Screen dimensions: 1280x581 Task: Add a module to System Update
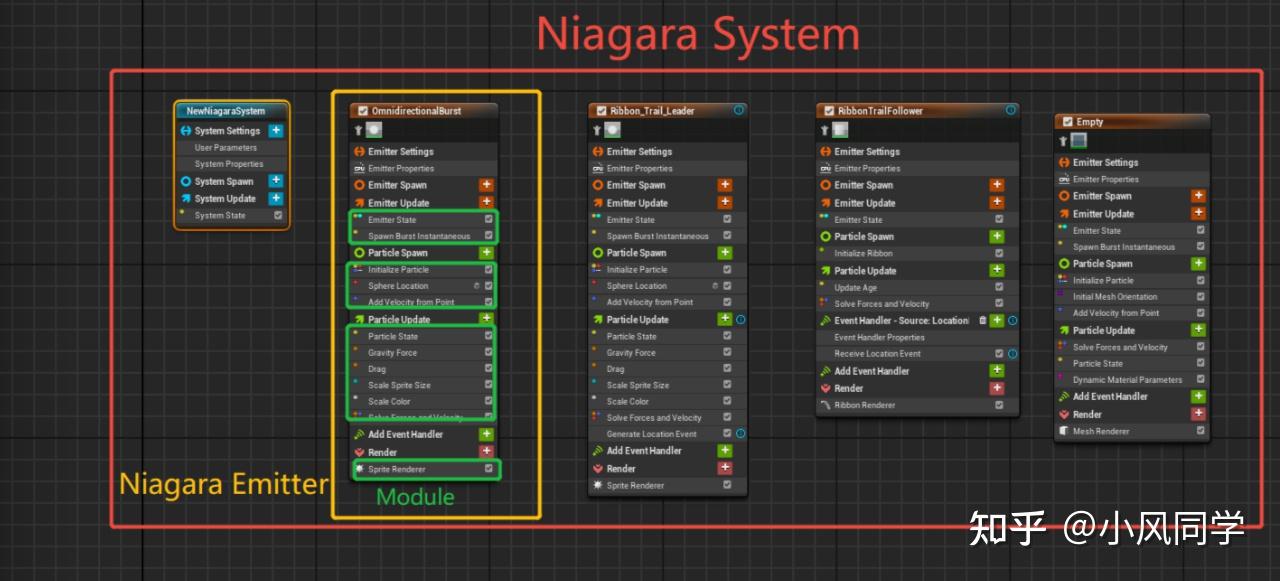click(276, 199)
